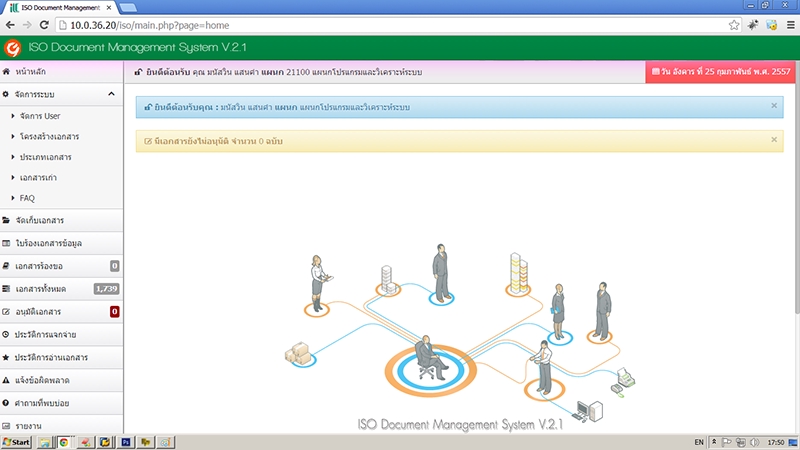This screenshot has width=800, height=450.
Task: Click the red date banner
Action: pos(720,72)
